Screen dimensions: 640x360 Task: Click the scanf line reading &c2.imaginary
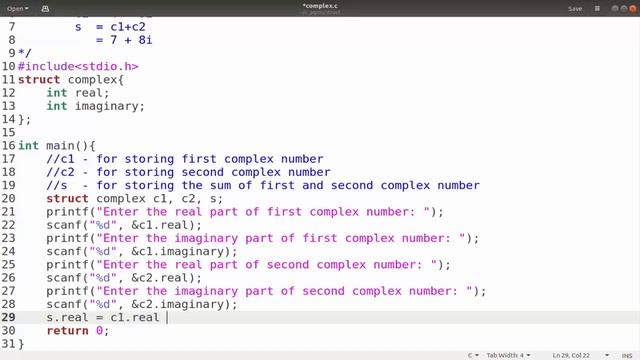[x=142, y=304]
